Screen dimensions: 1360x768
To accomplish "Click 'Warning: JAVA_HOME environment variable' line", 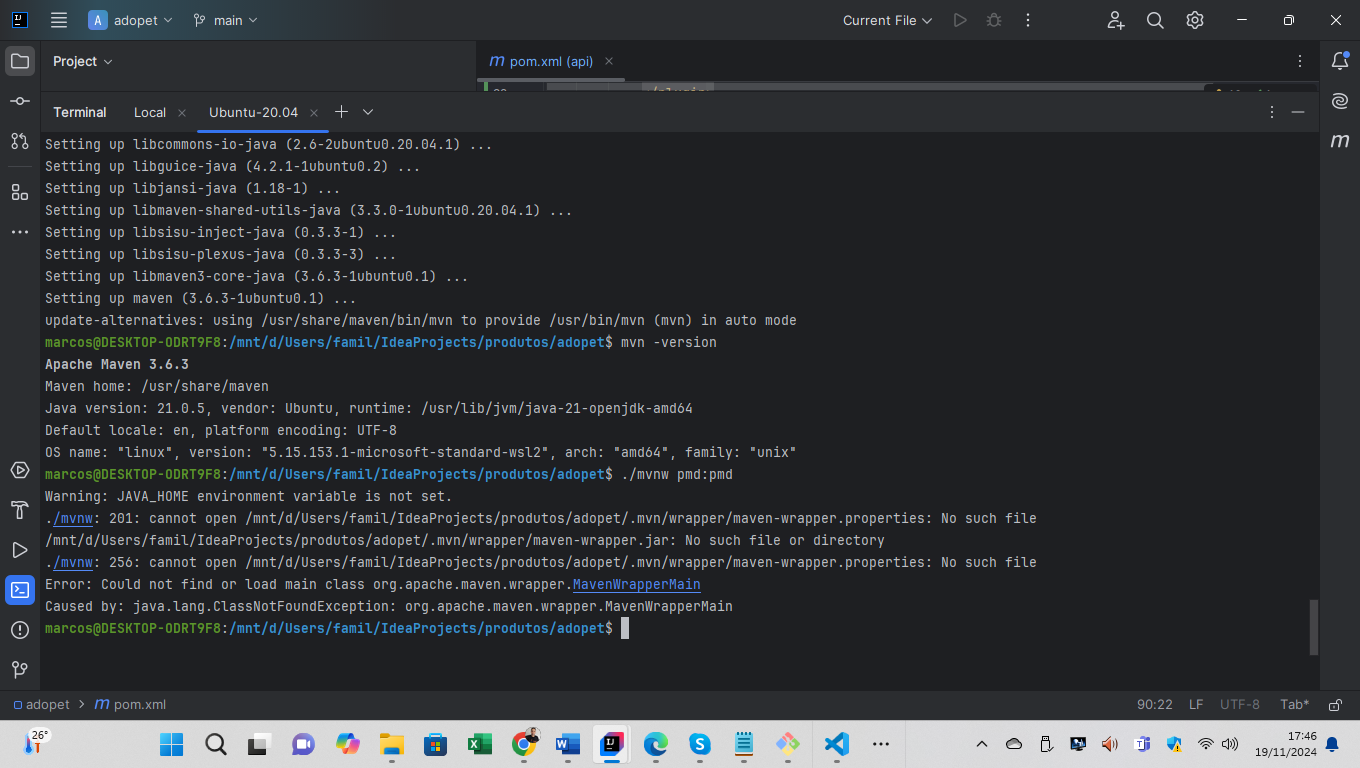I will click(x=249, y=496).
